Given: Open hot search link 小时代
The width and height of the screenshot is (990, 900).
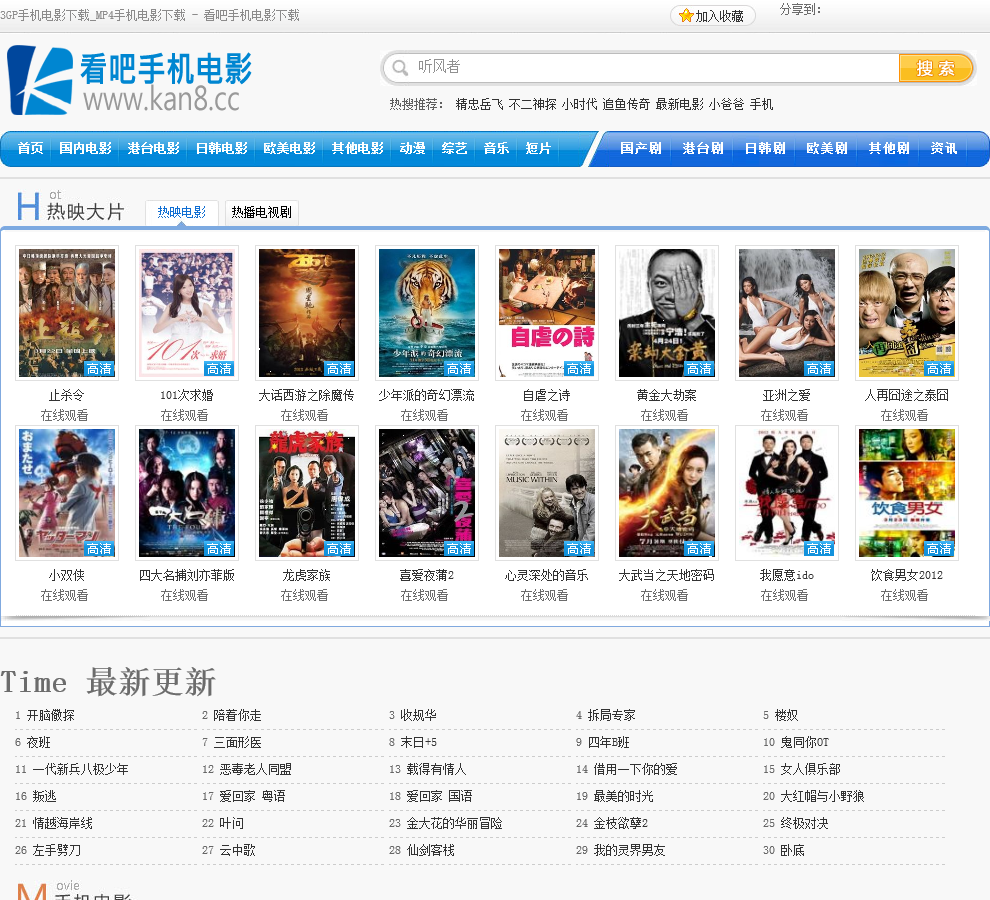Looking at the screenshot, I should point(579,104).
